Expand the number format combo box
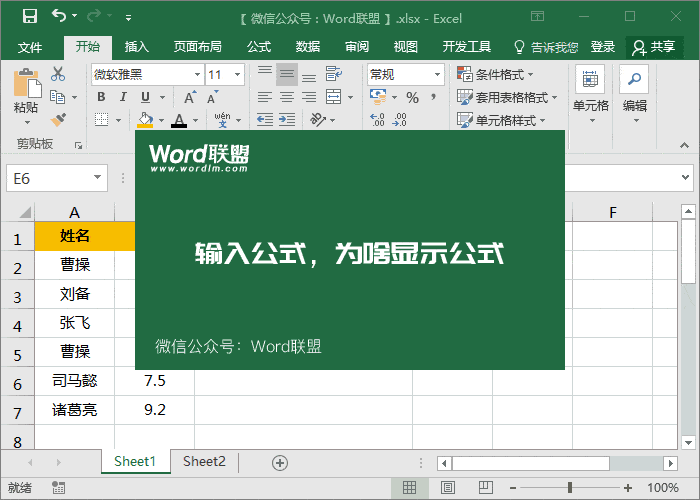700x500 pixels. 438,74
